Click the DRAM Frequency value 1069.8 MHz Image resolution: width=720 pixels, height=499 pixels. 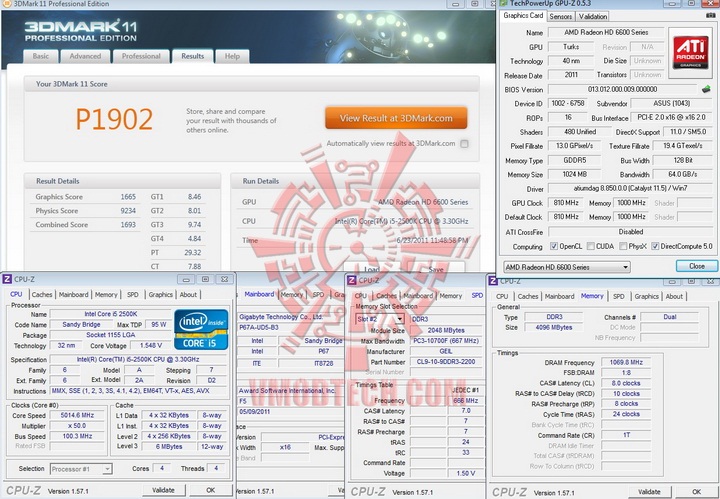(626, 362)
